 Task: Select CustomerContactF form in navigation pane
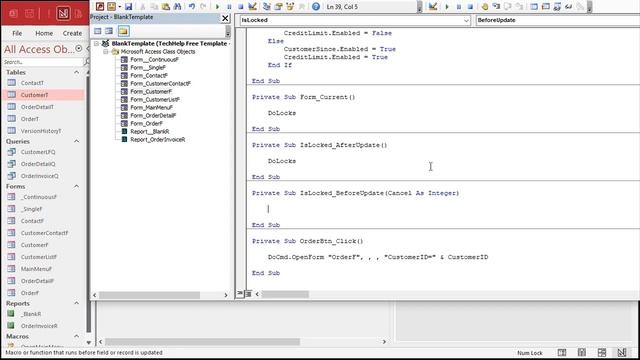43,233
